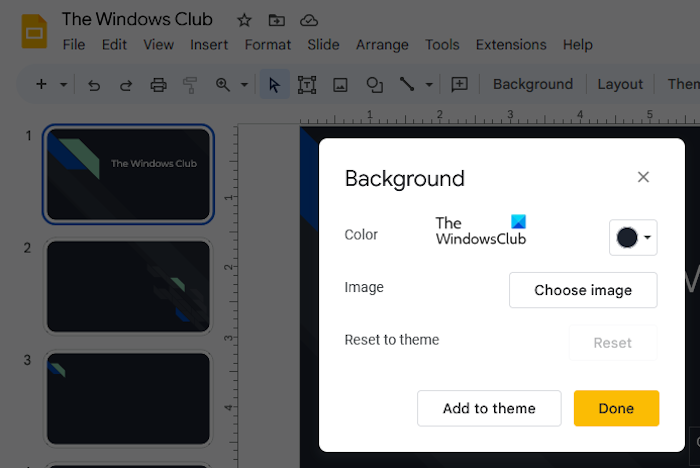The height and width of the screenshot is (468, 700).
Task: Check the cloud document status icon
Action: [x=308, y=20]
